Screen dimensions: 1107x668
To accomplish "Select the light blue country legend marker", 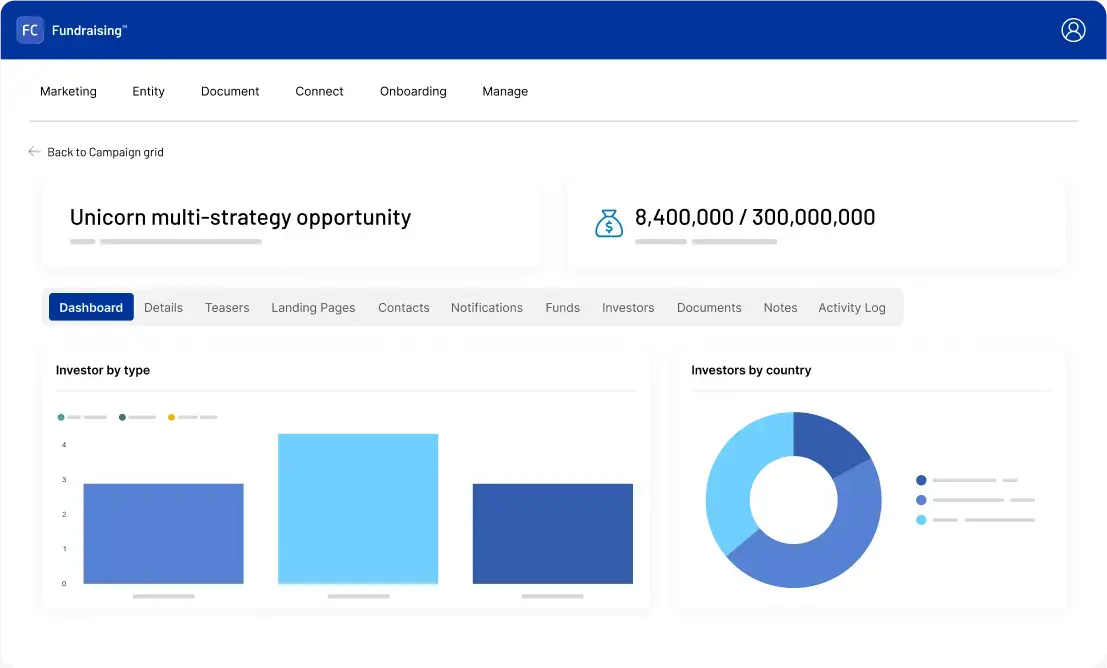I will click(920, 519).
